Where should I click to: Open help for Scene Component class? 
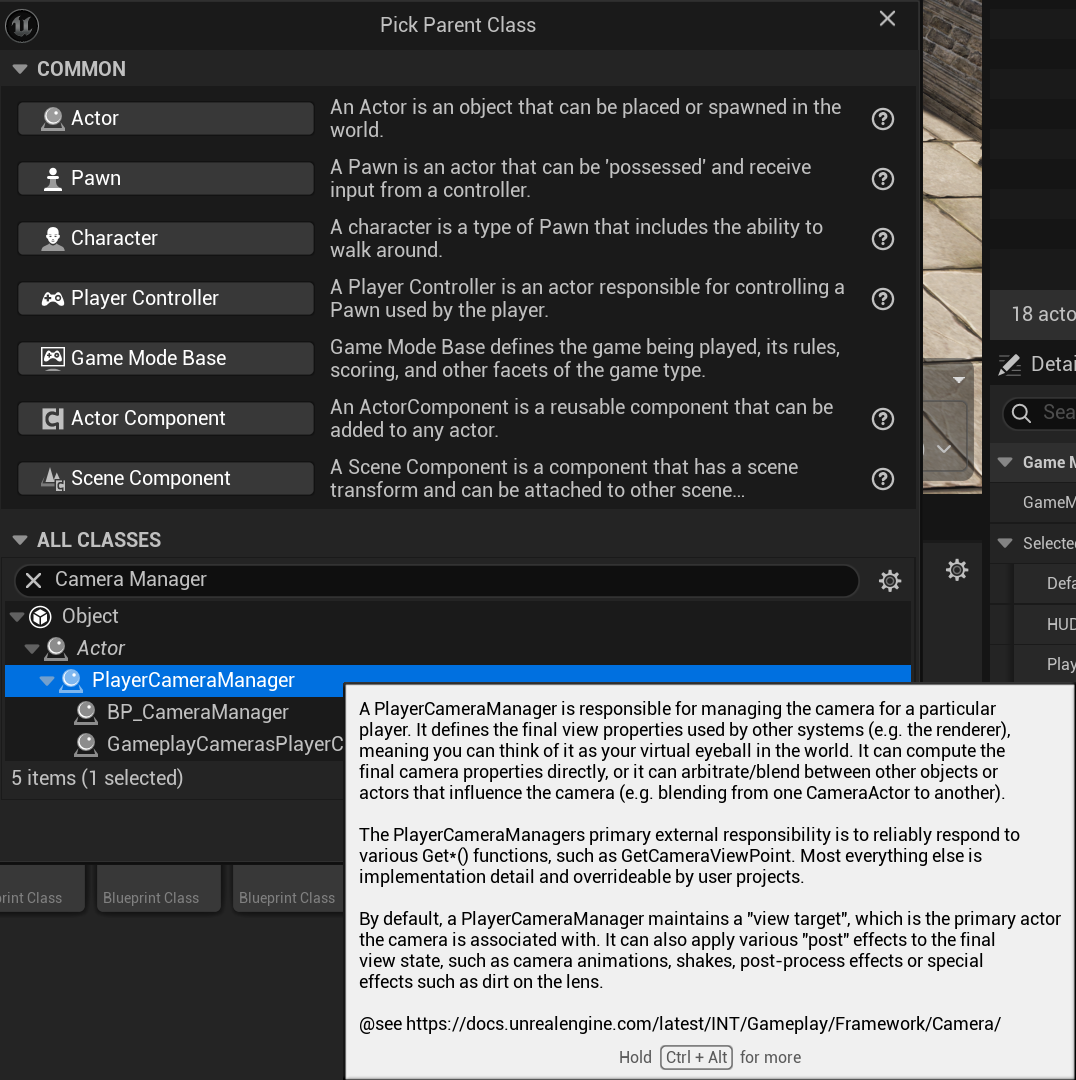pos(882,479)
